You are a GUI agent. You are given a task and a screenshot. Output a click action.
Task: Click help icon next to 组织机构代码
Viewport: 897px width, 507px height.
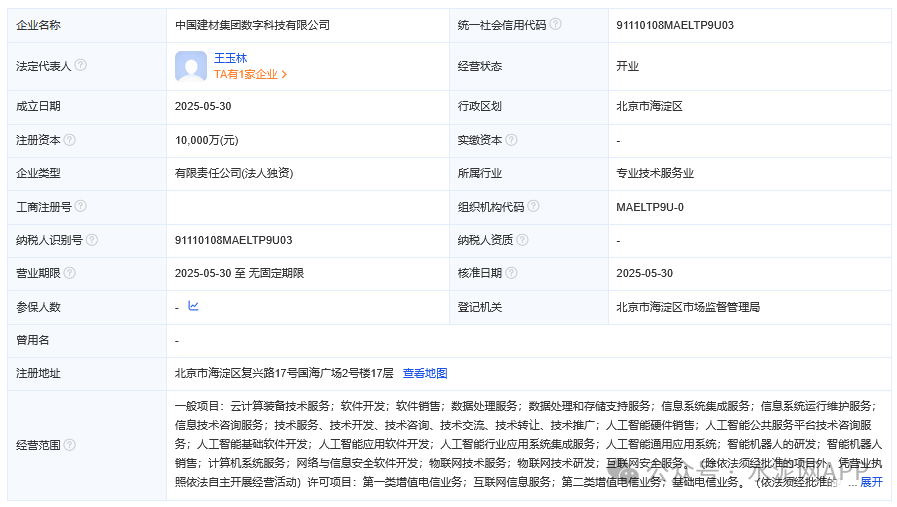point(533,206)
